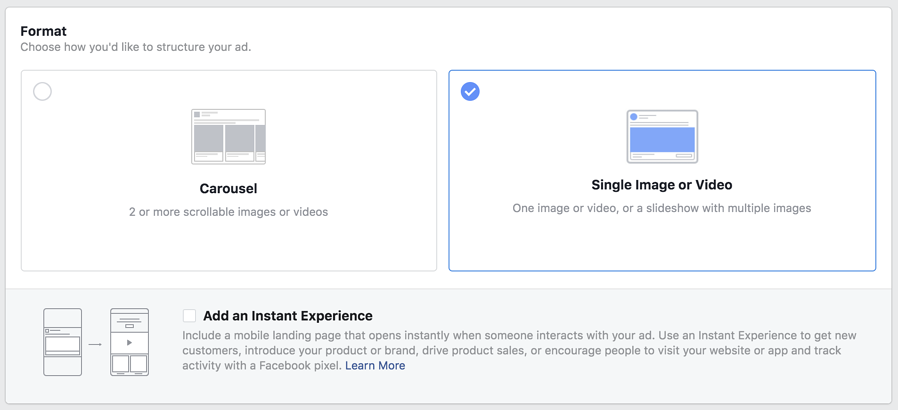Click "Choose how you'd like to structure your ad"

[x=135, y=47]
